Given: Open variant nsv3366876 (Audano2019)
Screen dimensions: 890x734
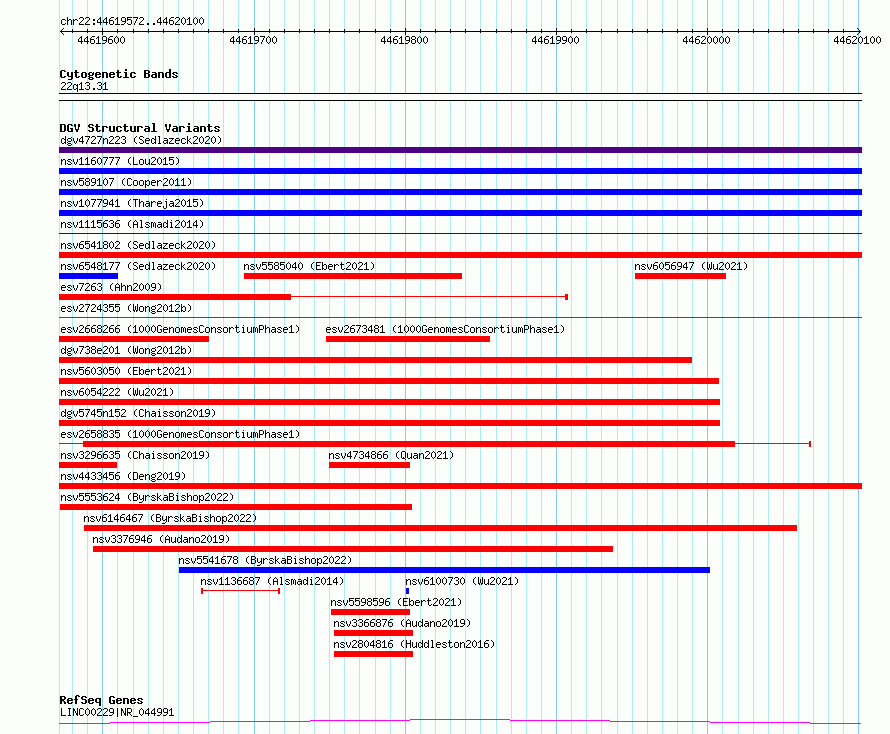Looking at the screenshot, I should tap(402, 623).
